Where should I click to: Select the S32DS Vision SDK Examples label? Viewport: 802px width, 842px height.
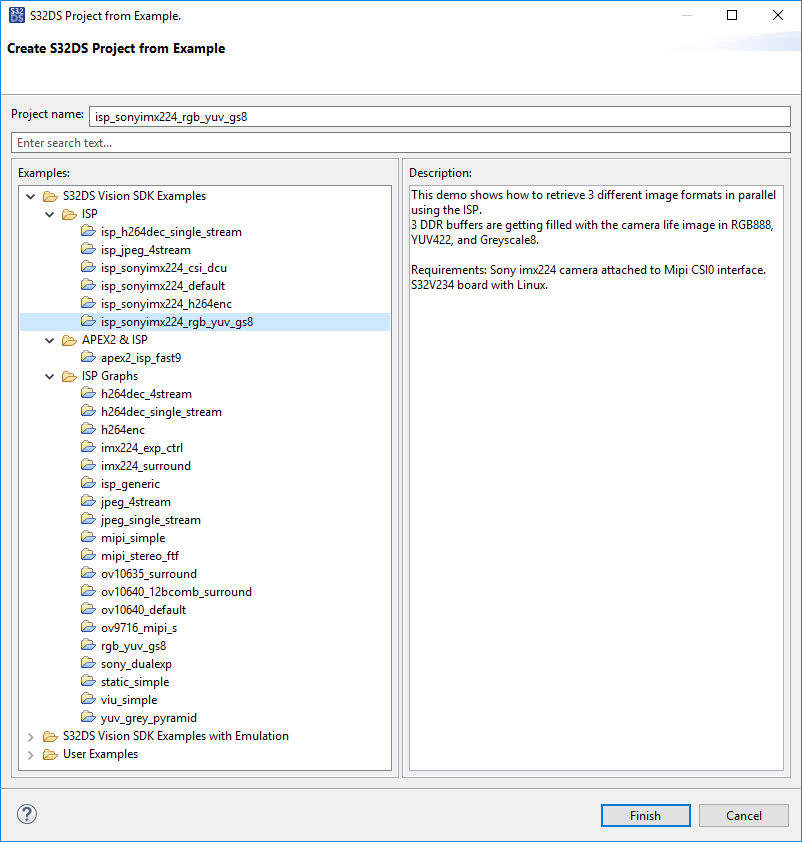click(134, 196)
